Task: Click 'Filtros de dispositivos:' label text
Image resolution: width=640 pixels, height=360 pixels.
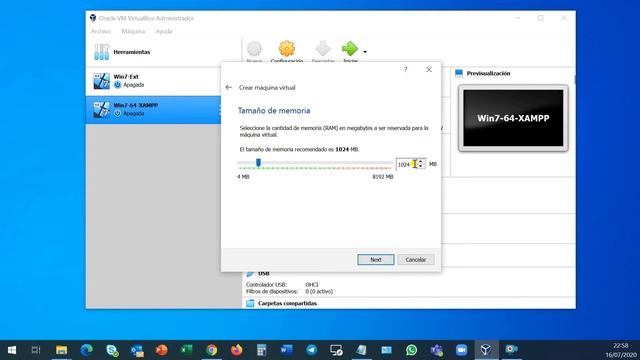Action: coord(272,291)
